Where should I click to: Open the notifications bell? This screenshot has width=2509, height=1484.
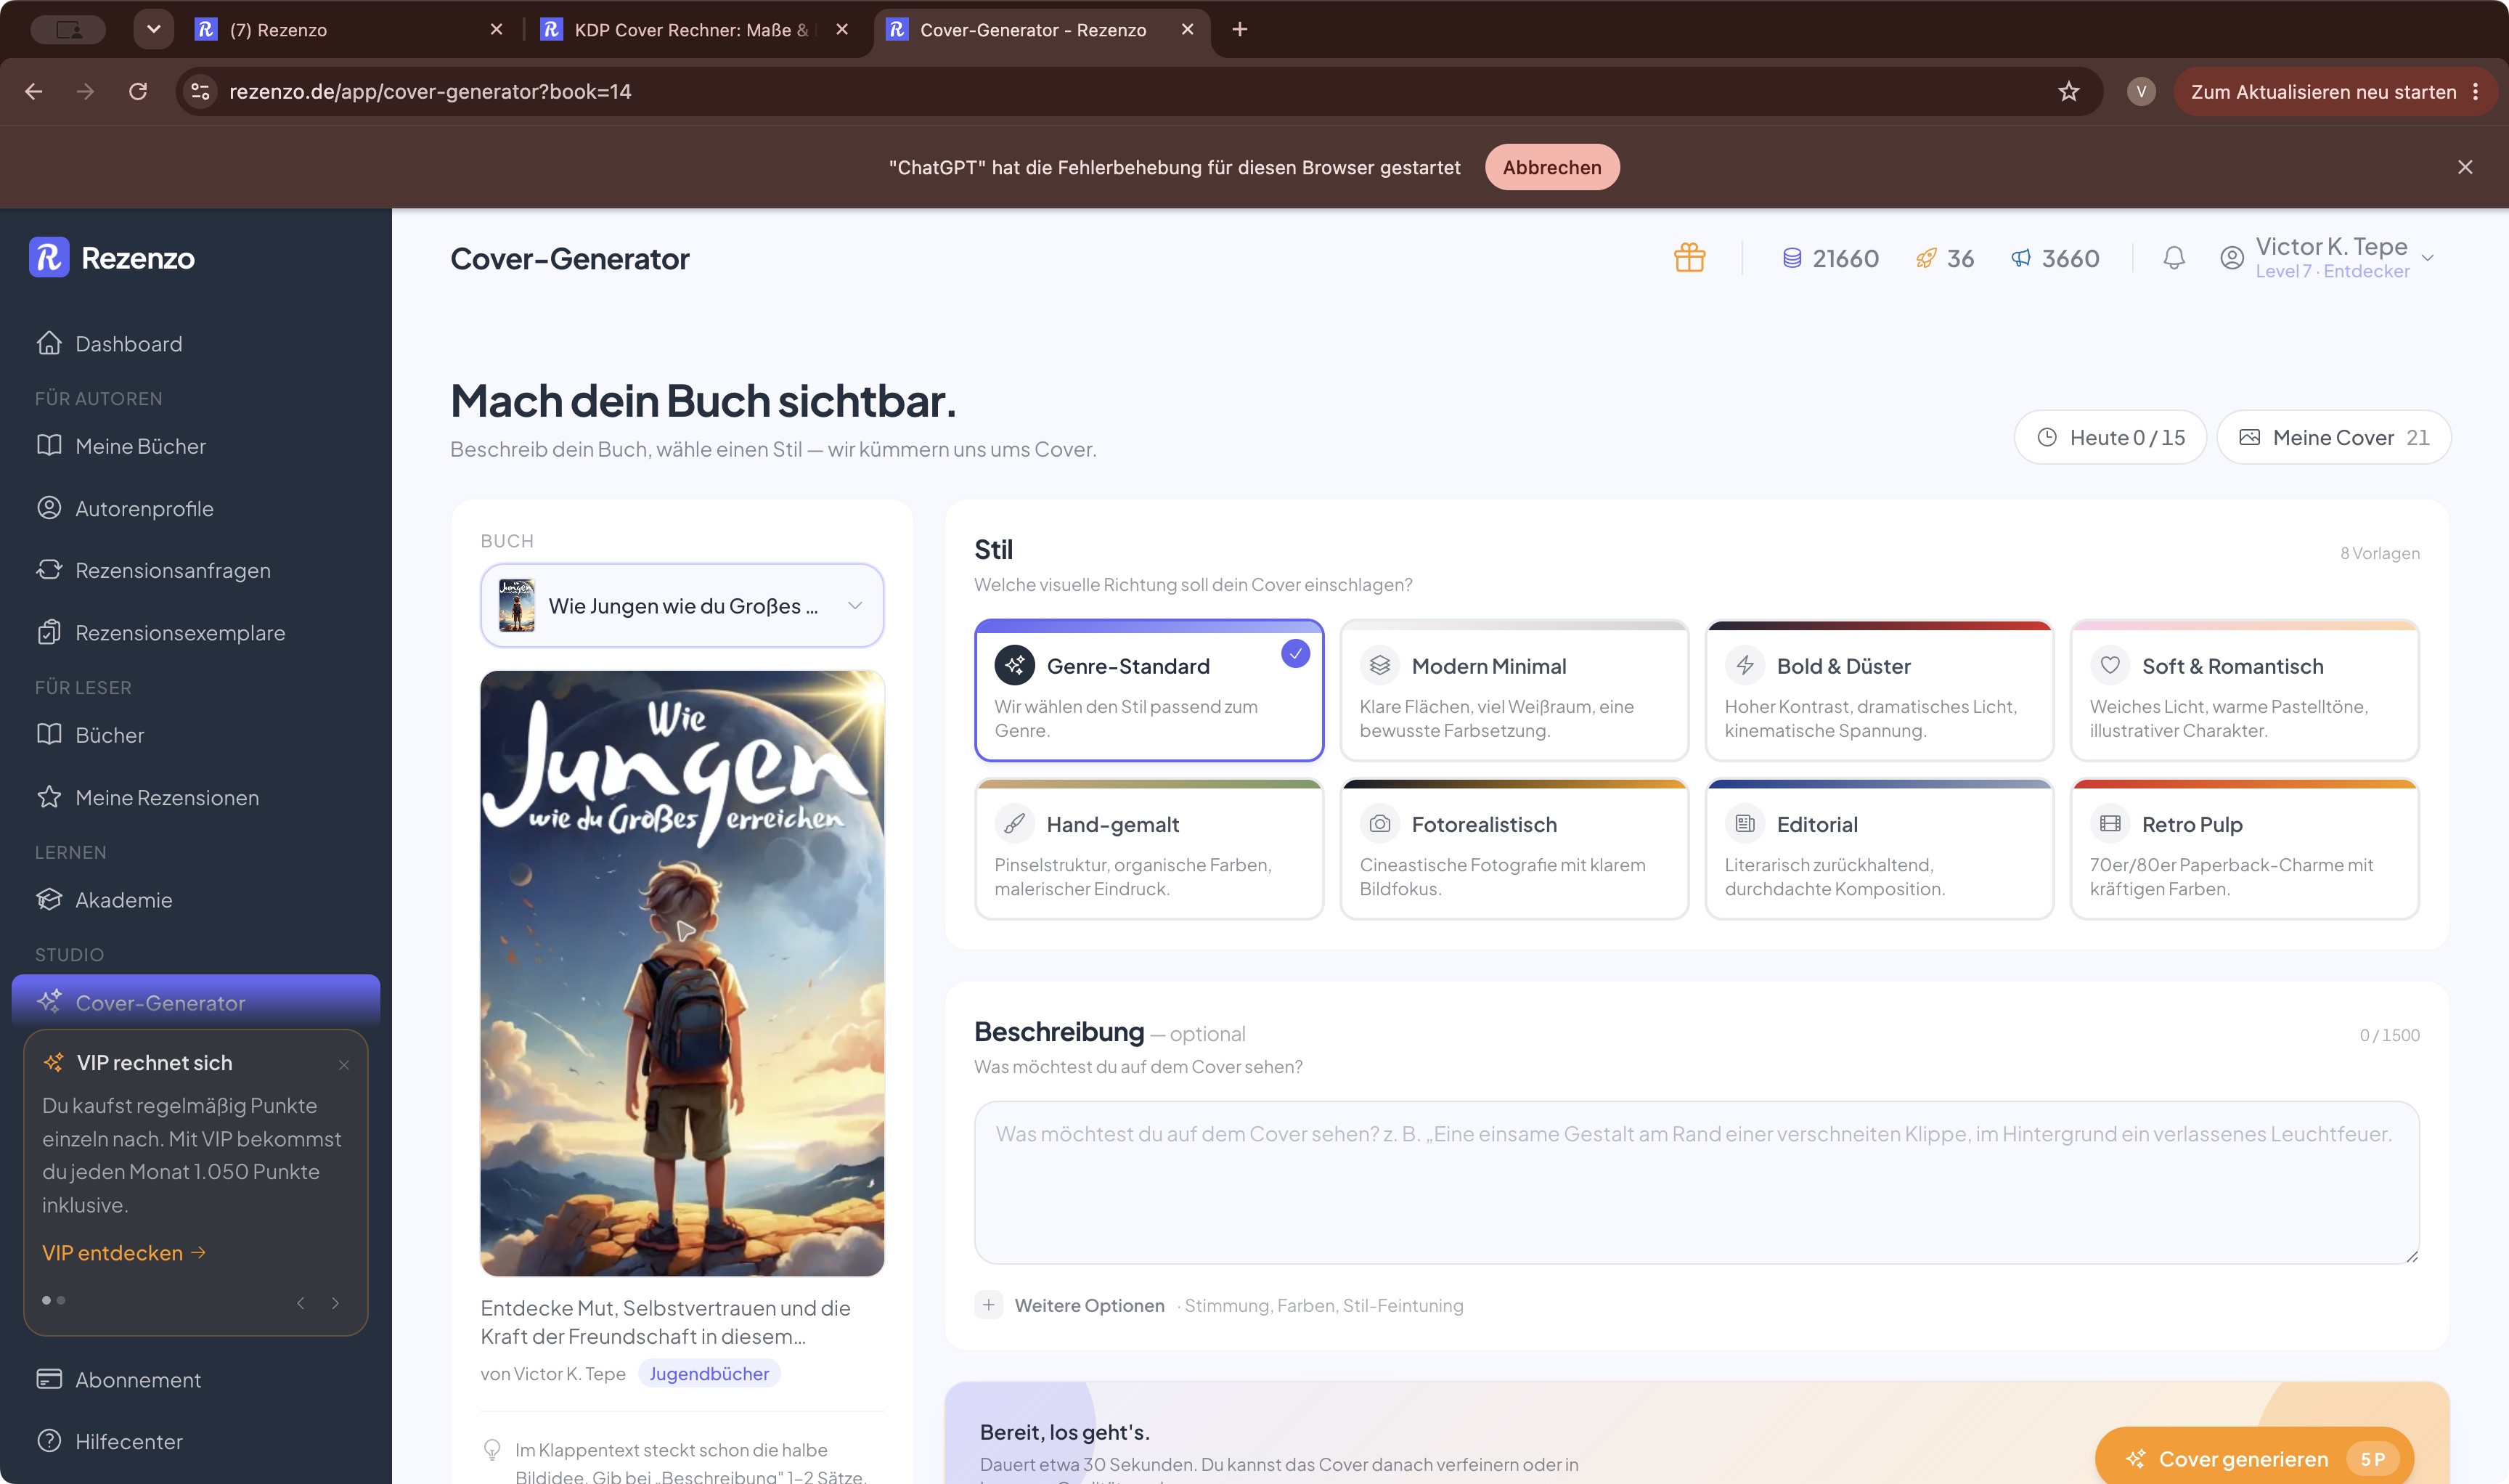pos(2173,258)
